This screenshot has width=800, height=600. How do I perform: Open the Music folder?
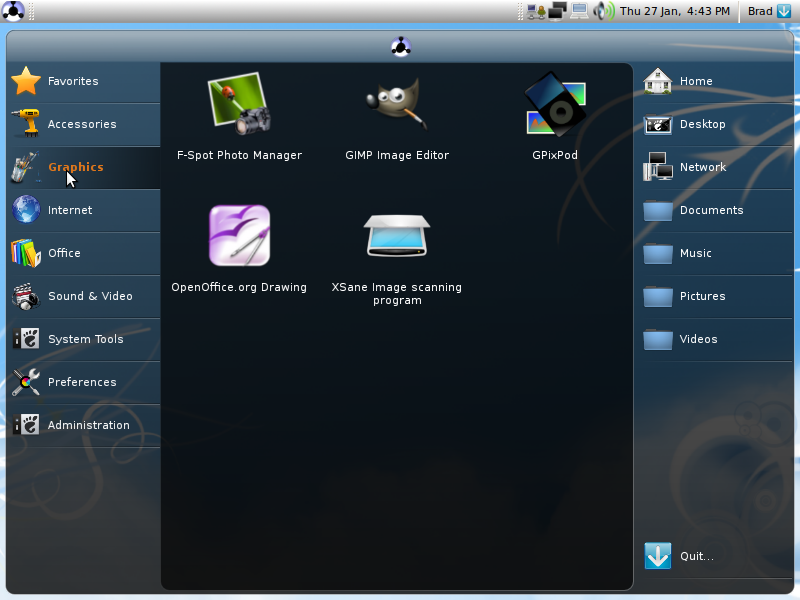[x=716, y=253]
